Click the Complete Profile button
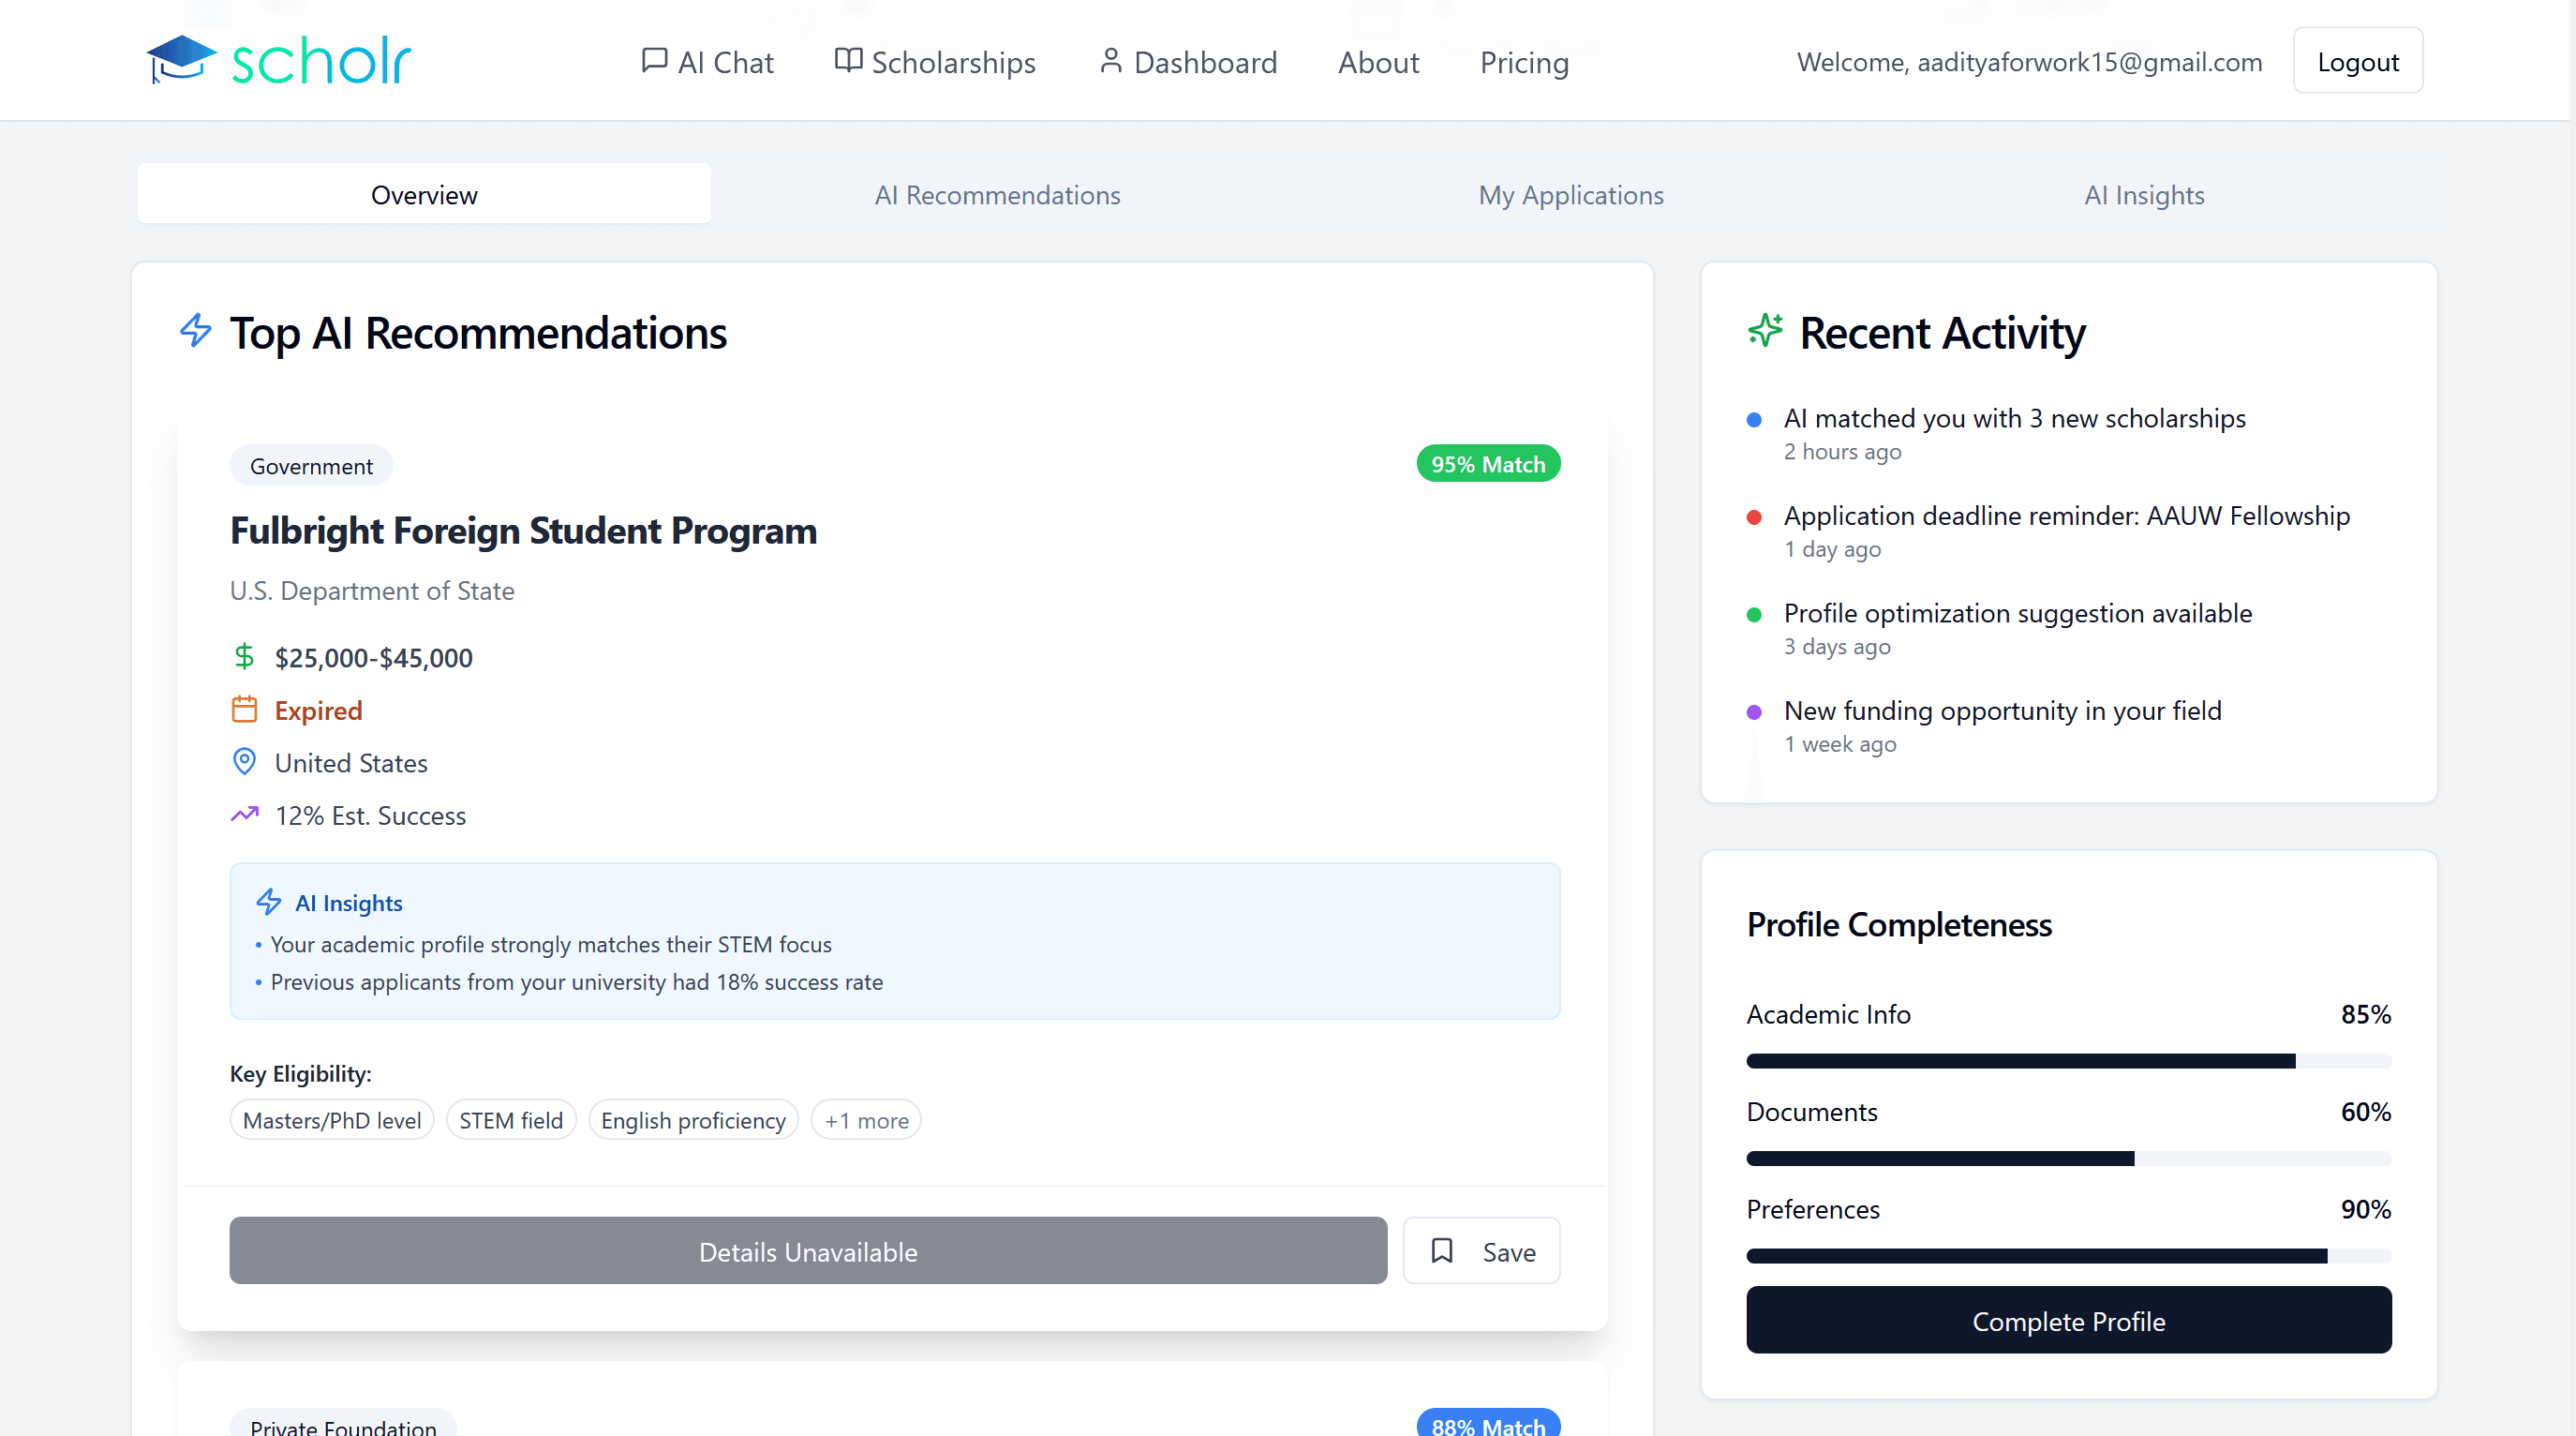 point(2068,1320)
